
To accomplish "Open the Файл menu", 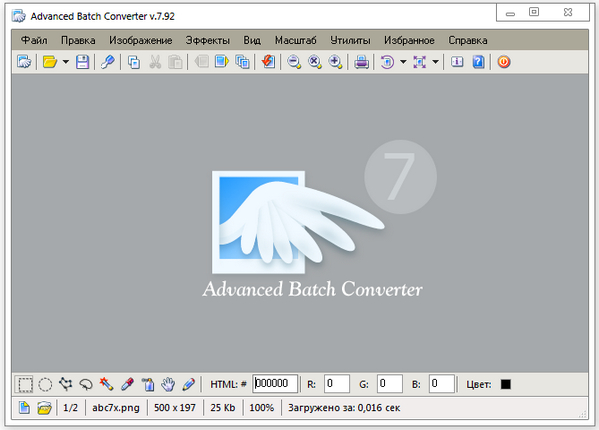I will (x=34, y=40).
